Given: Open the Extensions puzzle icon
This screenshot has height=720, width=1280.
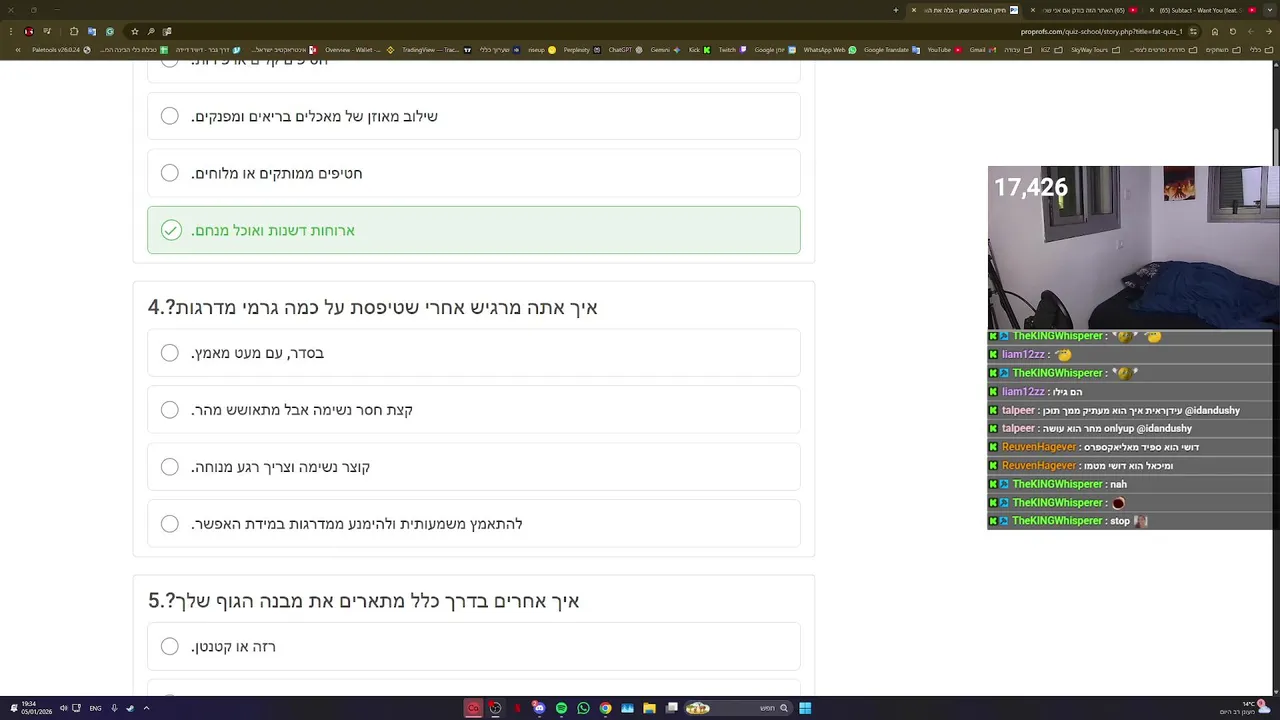Looking at the screenshot, I should pos(74,31).
